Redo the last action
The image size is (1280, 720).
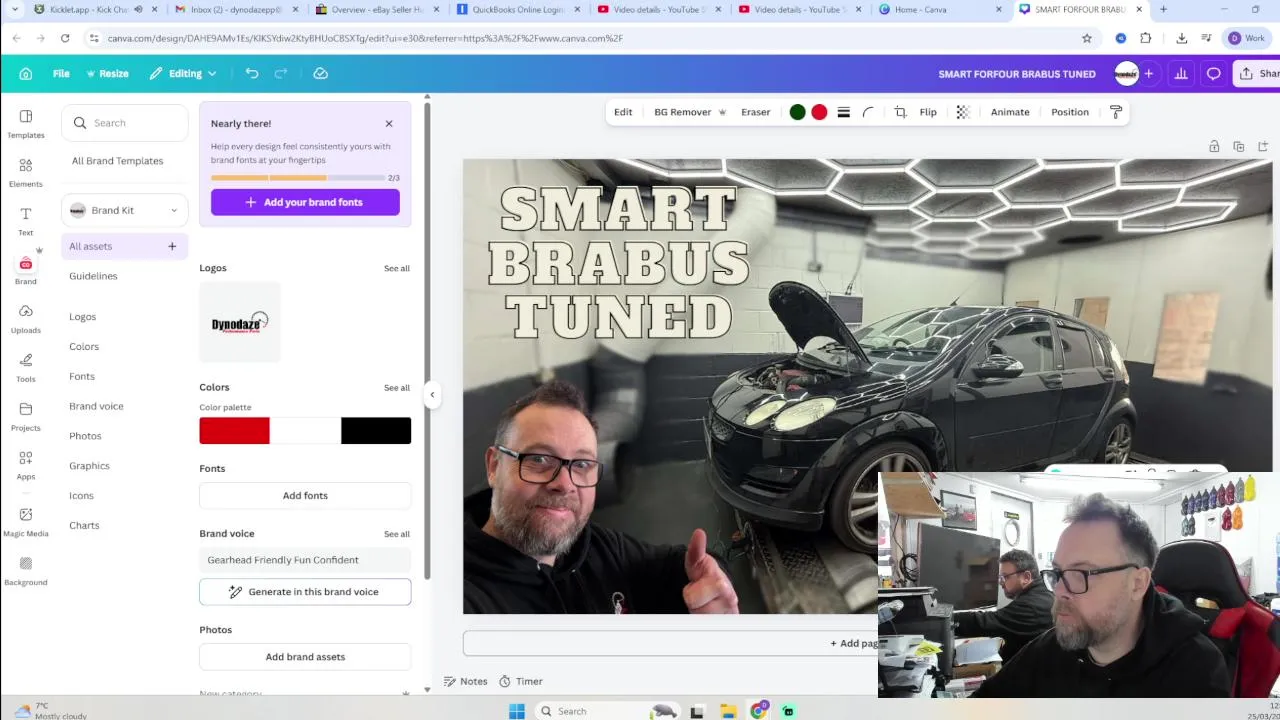point(281,73)
